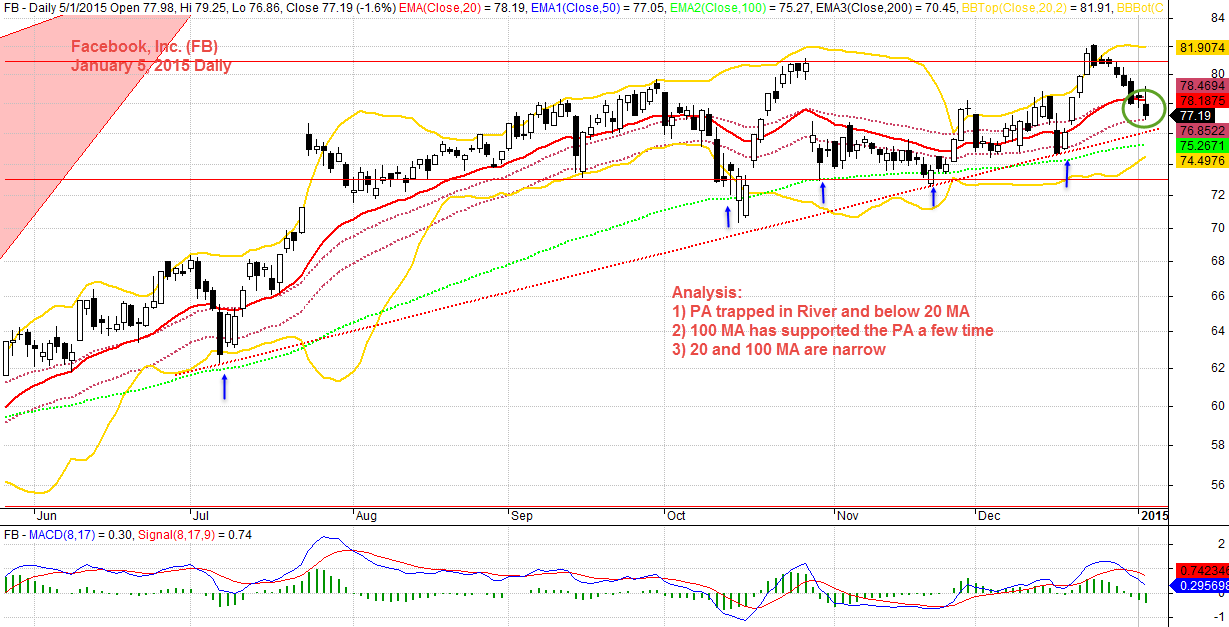Click the Jun label on the date axis
This screenshot has height=627, width=1229.
(x=46, y=516)
